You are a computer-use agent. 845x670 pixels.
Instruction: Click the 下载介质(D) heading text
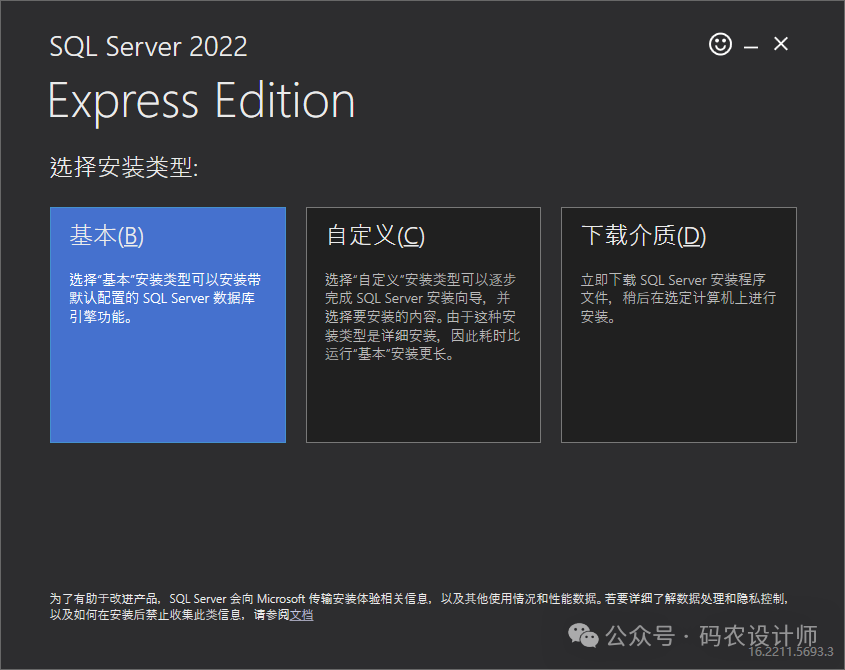[x=643, y=236]
